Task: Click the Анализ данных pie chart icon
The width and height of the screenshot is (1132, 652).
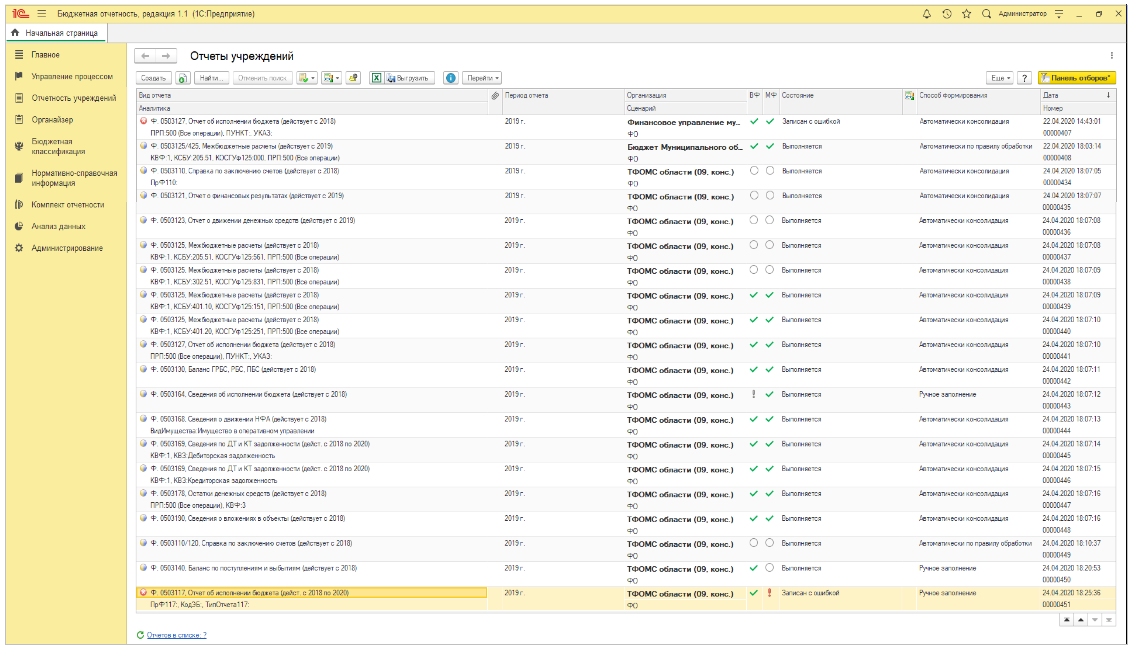Action: pyautogui.click(x=19, y=226)
